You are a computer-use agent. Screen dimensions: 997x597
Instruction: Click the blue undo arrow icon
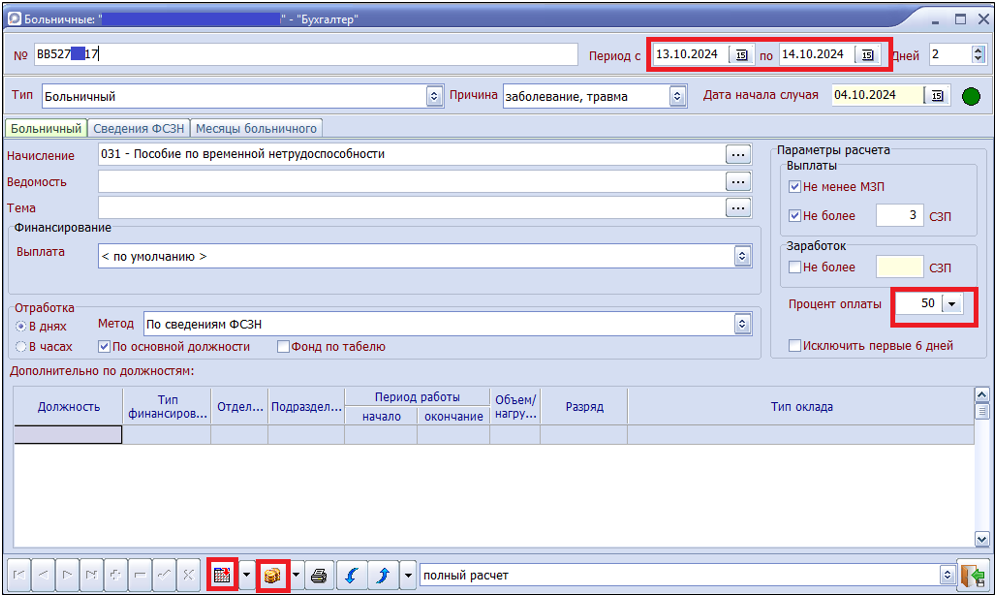[x=350, y=576]
